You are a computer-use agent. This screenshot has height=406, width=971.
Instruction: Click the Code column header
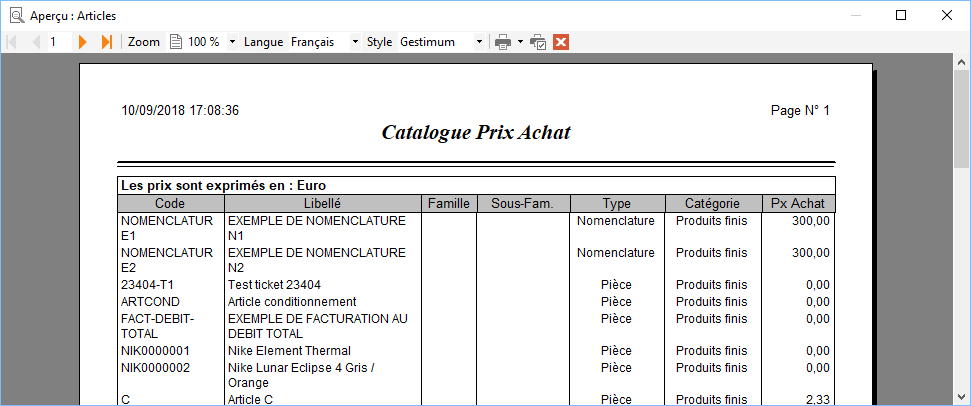pos(170,203)
